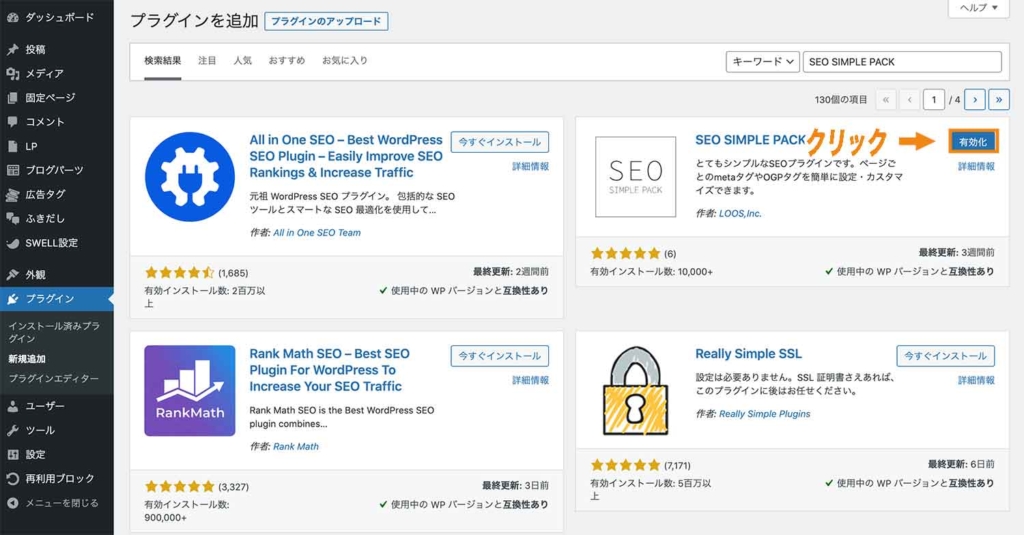Open author link Rank Math
Screen dimensions: 1024x535
pyautogui.click(x=296, y=447)
